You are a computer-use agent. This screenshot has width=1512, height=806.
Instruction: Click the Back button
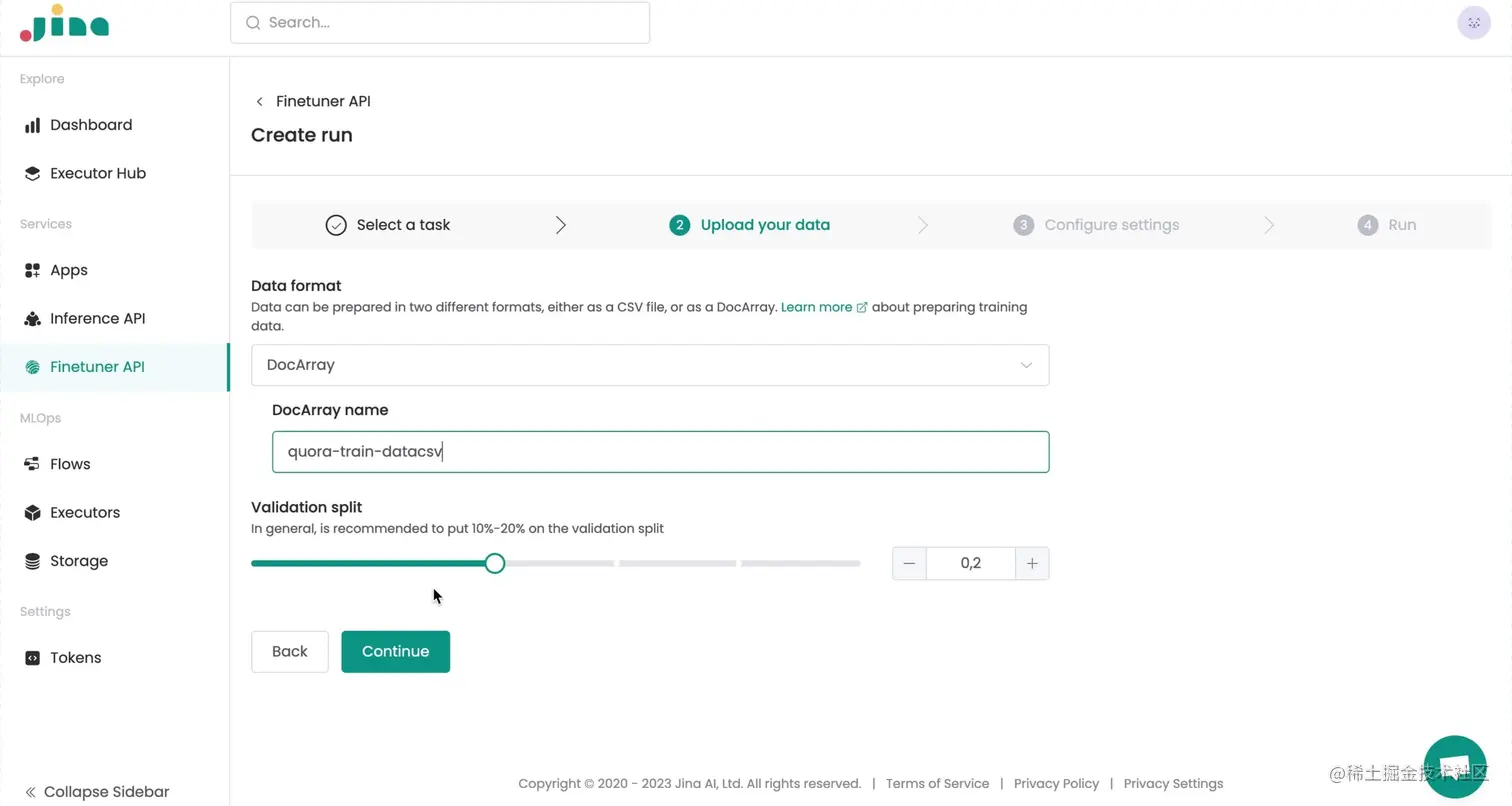pos(290,651)
